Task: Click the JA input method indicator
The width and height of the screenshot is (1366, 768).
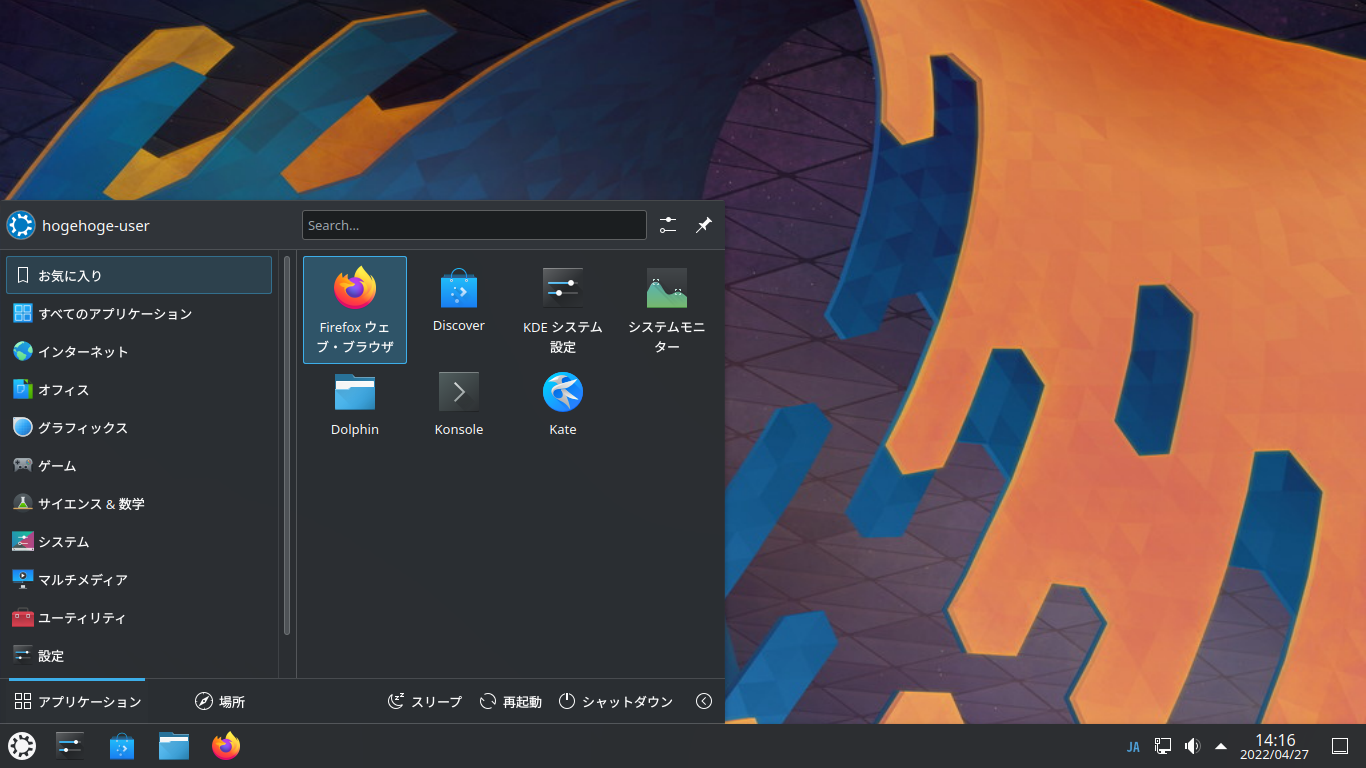Action: (1133, 746)
